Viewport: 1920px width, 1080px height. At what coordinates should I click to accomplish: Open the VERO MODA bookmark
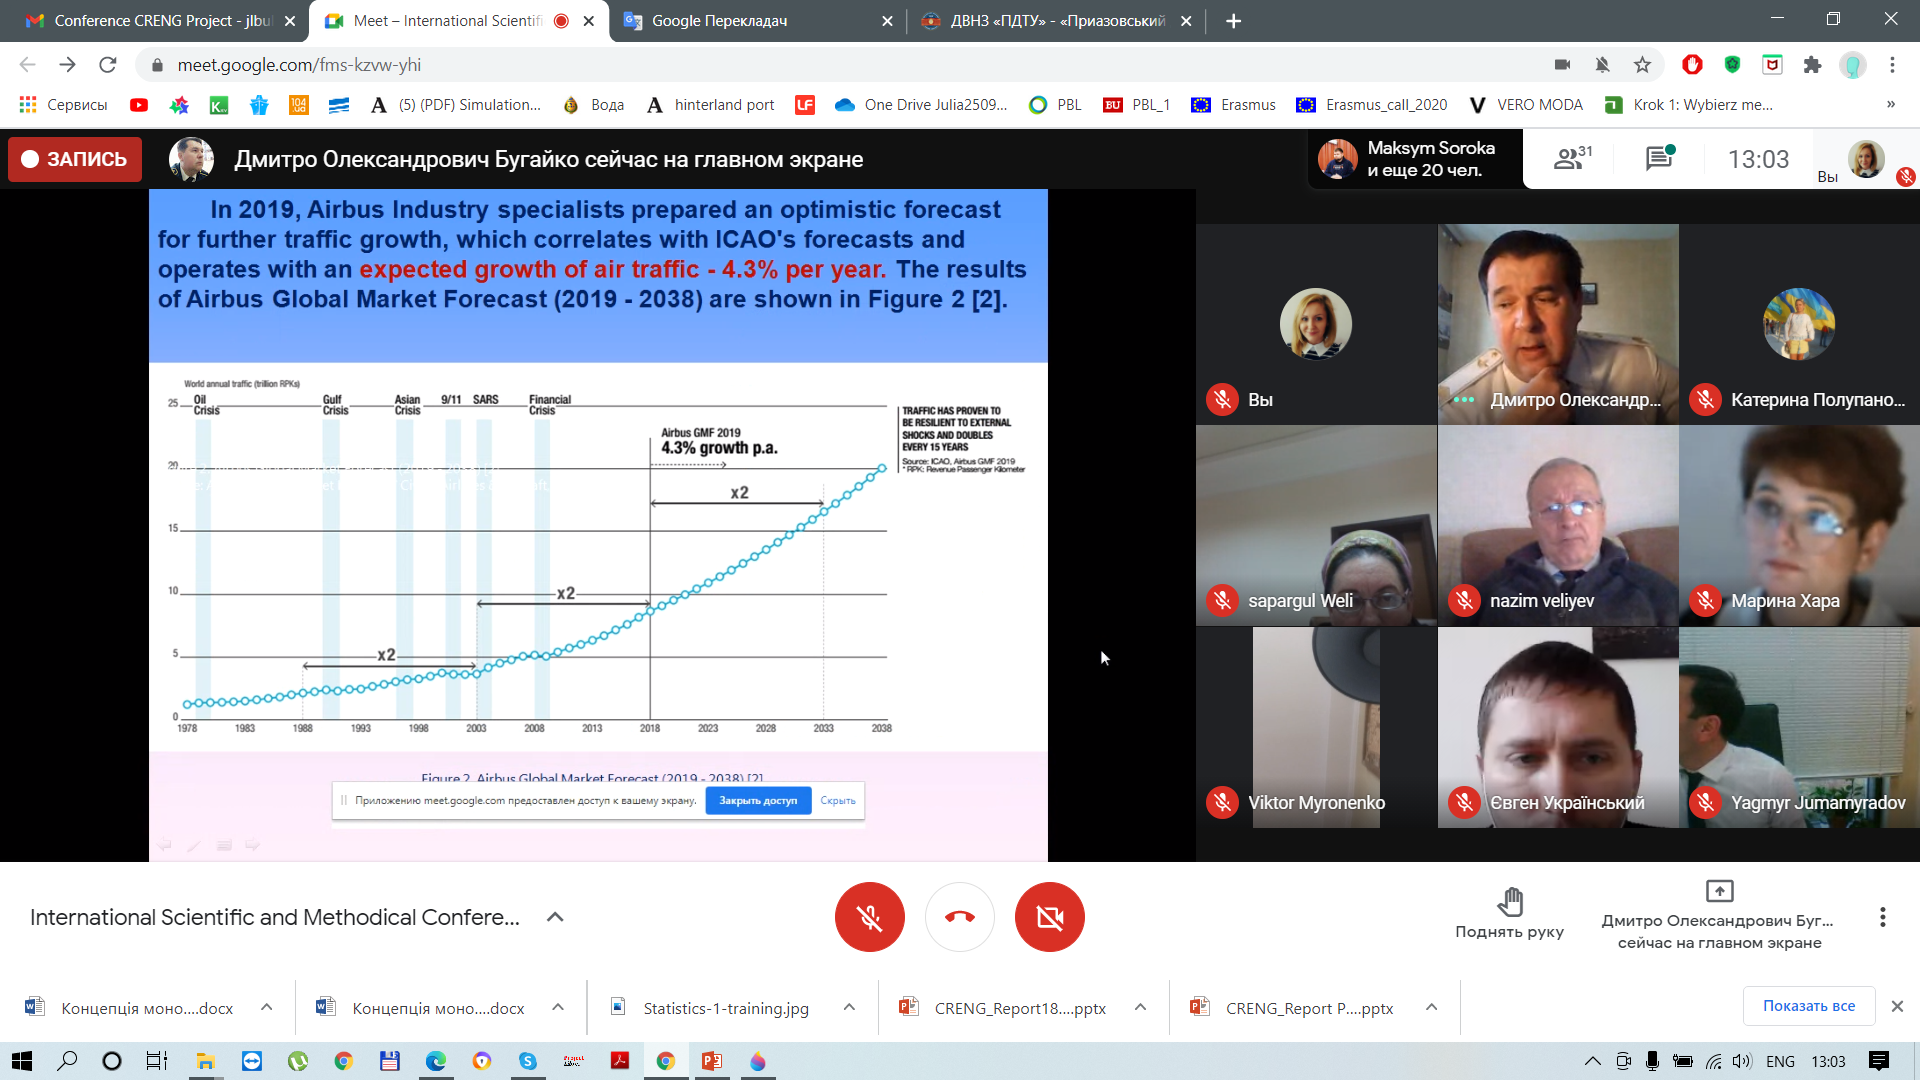pyautogui.click(x=1526, y=105)
